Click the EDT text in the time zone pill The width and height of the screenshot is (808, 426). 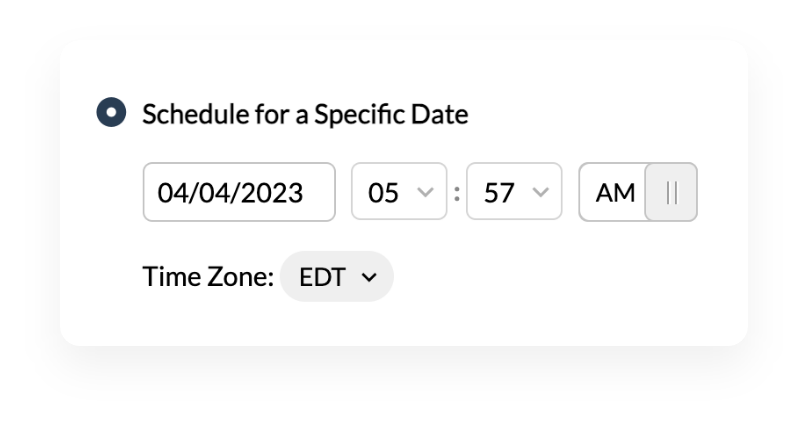pos(323,278)
